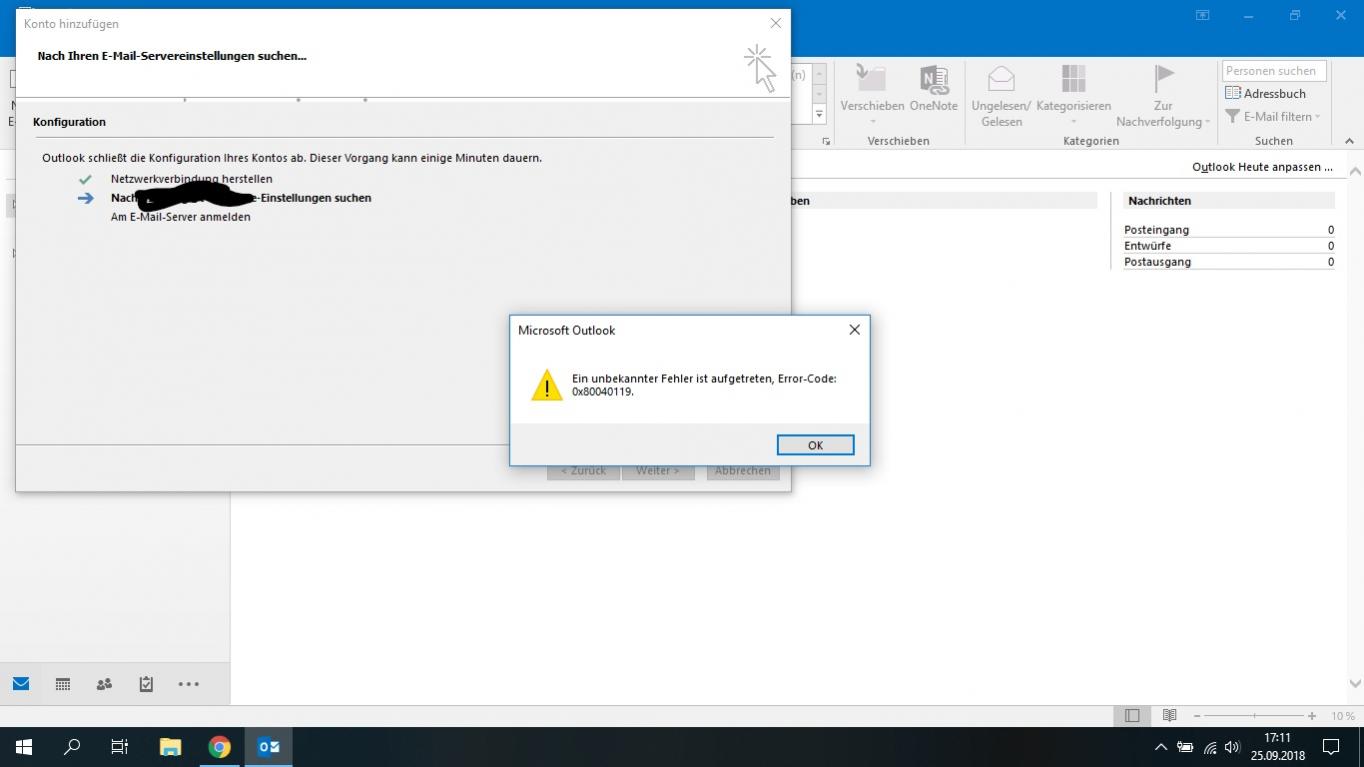Image resolution: width=1364 pixels, height=767 pixels.
Task: Open the Kategorisieren color grid icon
Action: click(1073, 79)
